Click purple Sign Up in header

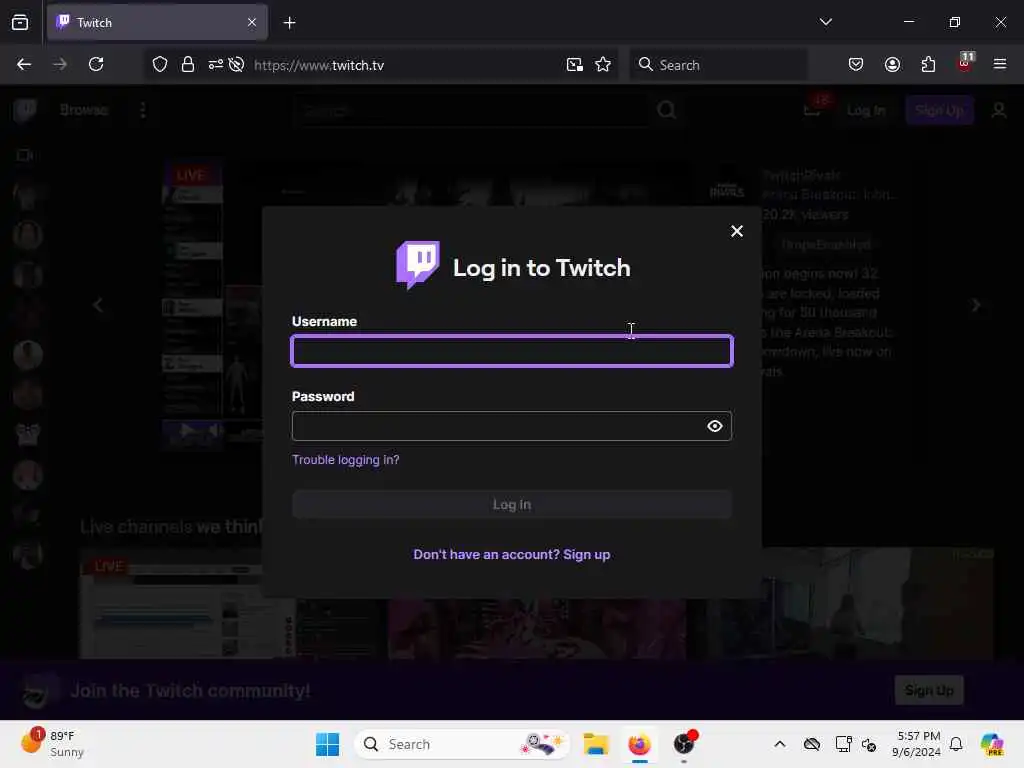[x=939, y=110]
